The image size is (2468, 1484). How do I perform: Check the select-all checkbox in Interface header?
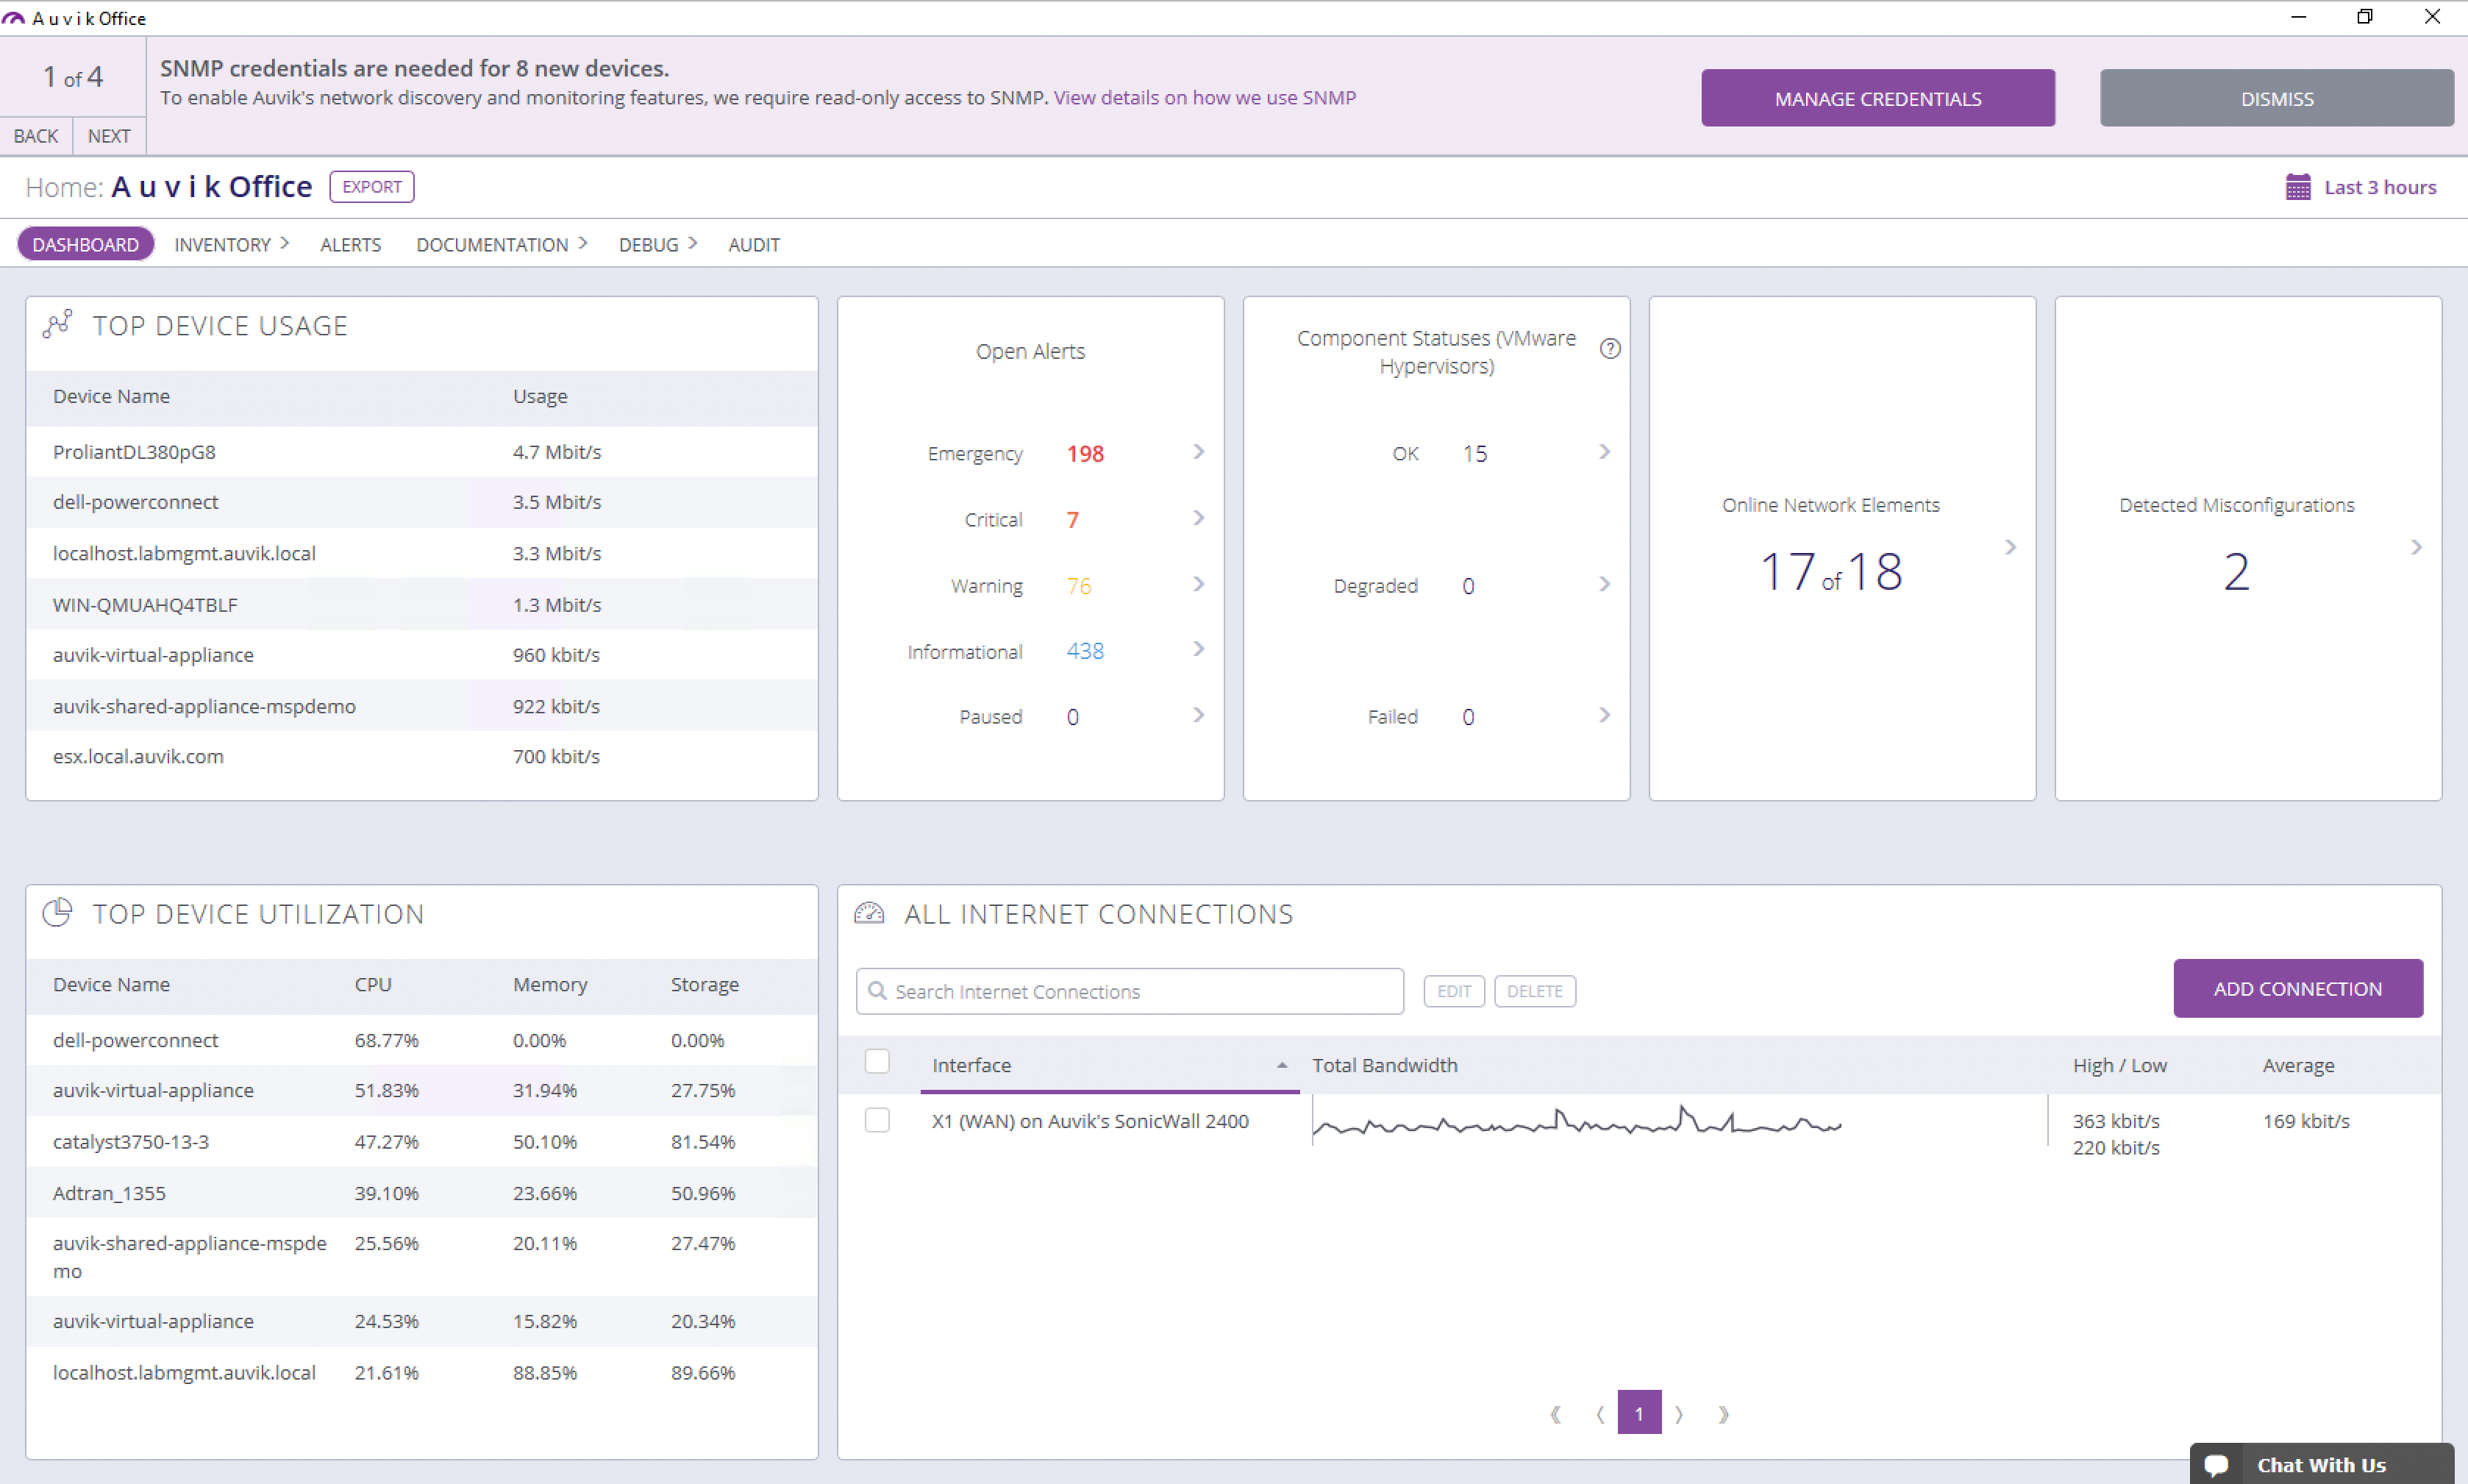click(x=877, y=1062)
